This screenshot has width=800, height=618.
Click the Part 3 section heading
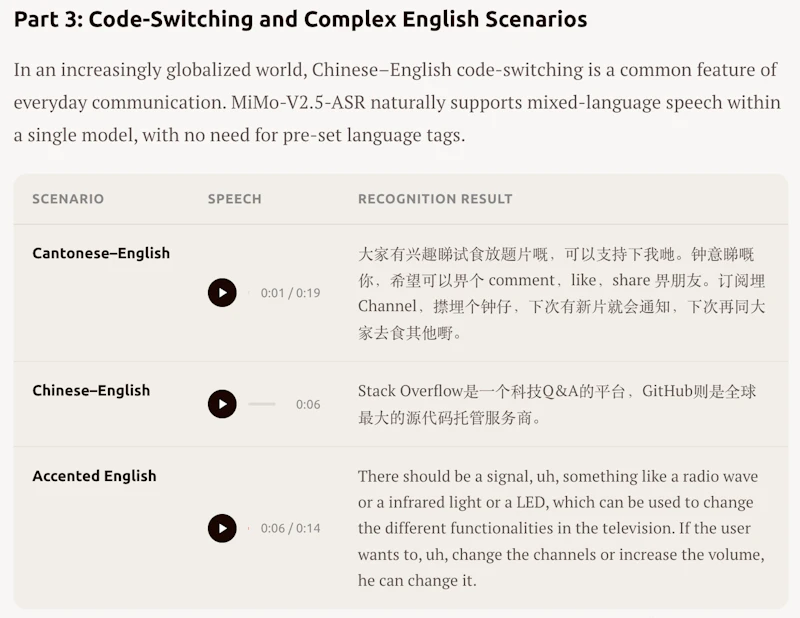[299, 19]
